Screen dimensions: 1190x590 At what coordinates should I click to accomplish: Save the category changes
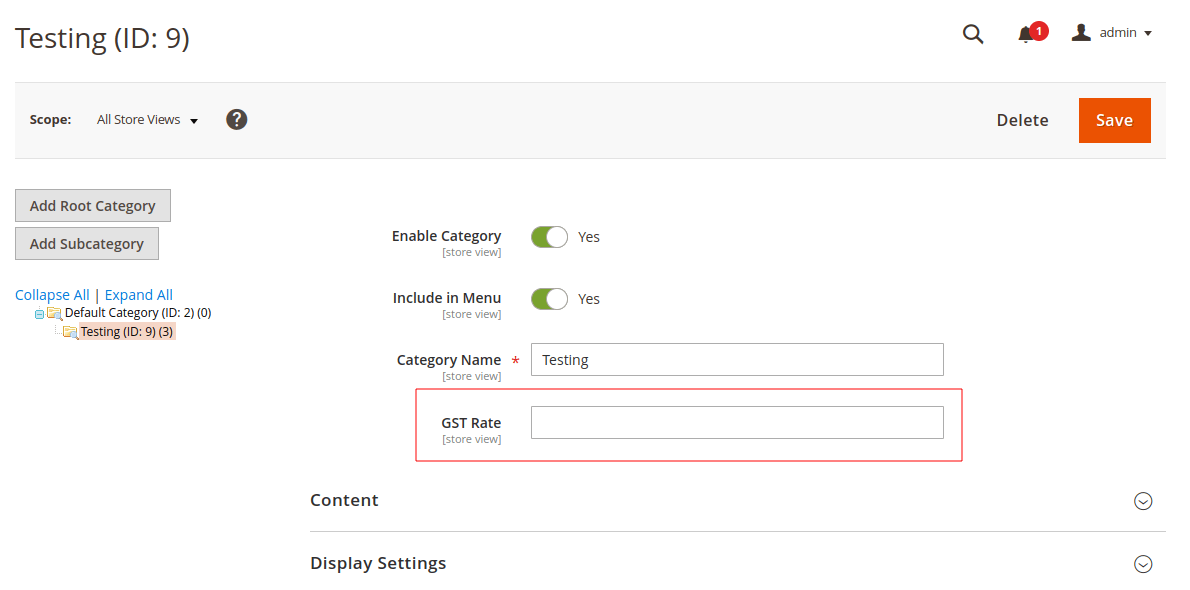pyautogui.click(x=1114, y=120)
